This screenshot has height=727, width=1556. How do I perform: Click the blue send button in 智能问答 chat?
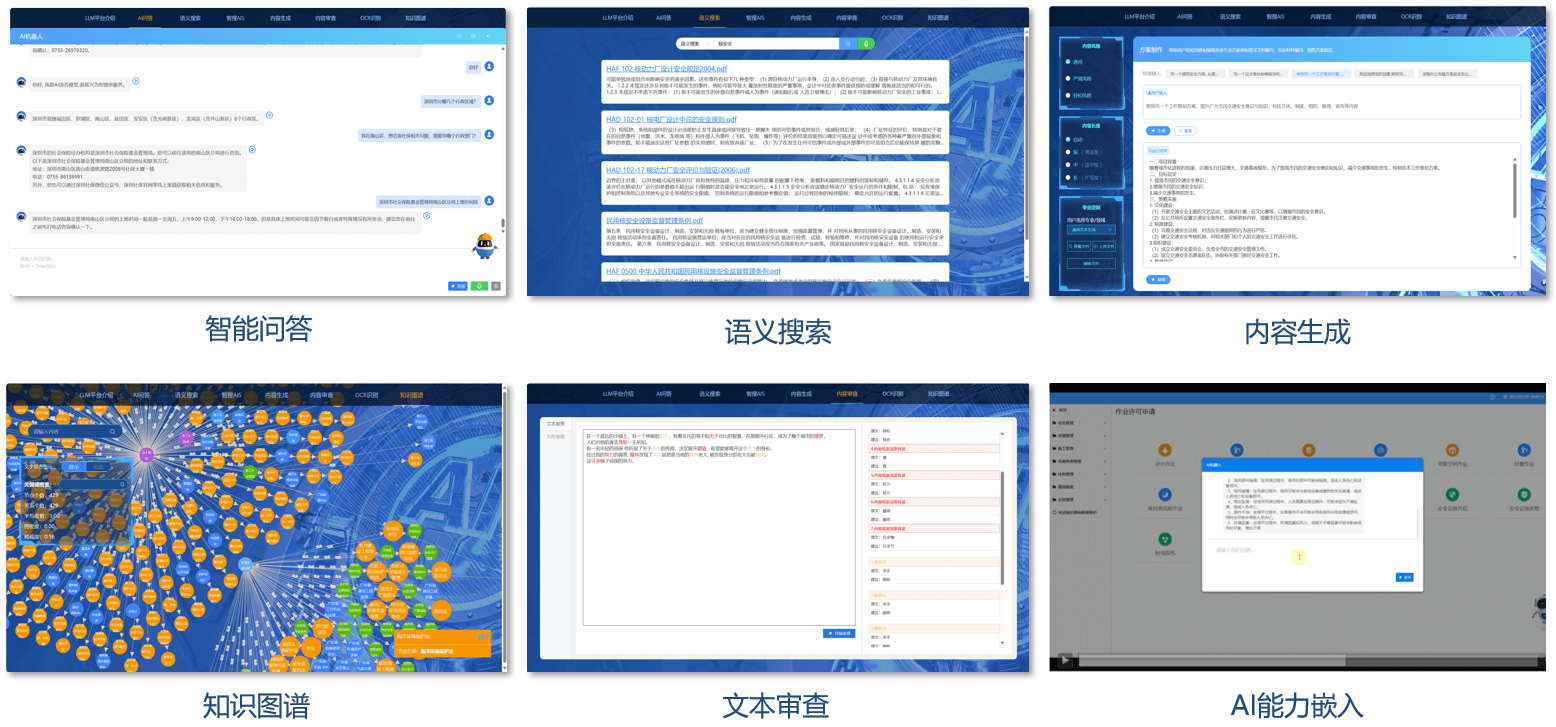458,285
